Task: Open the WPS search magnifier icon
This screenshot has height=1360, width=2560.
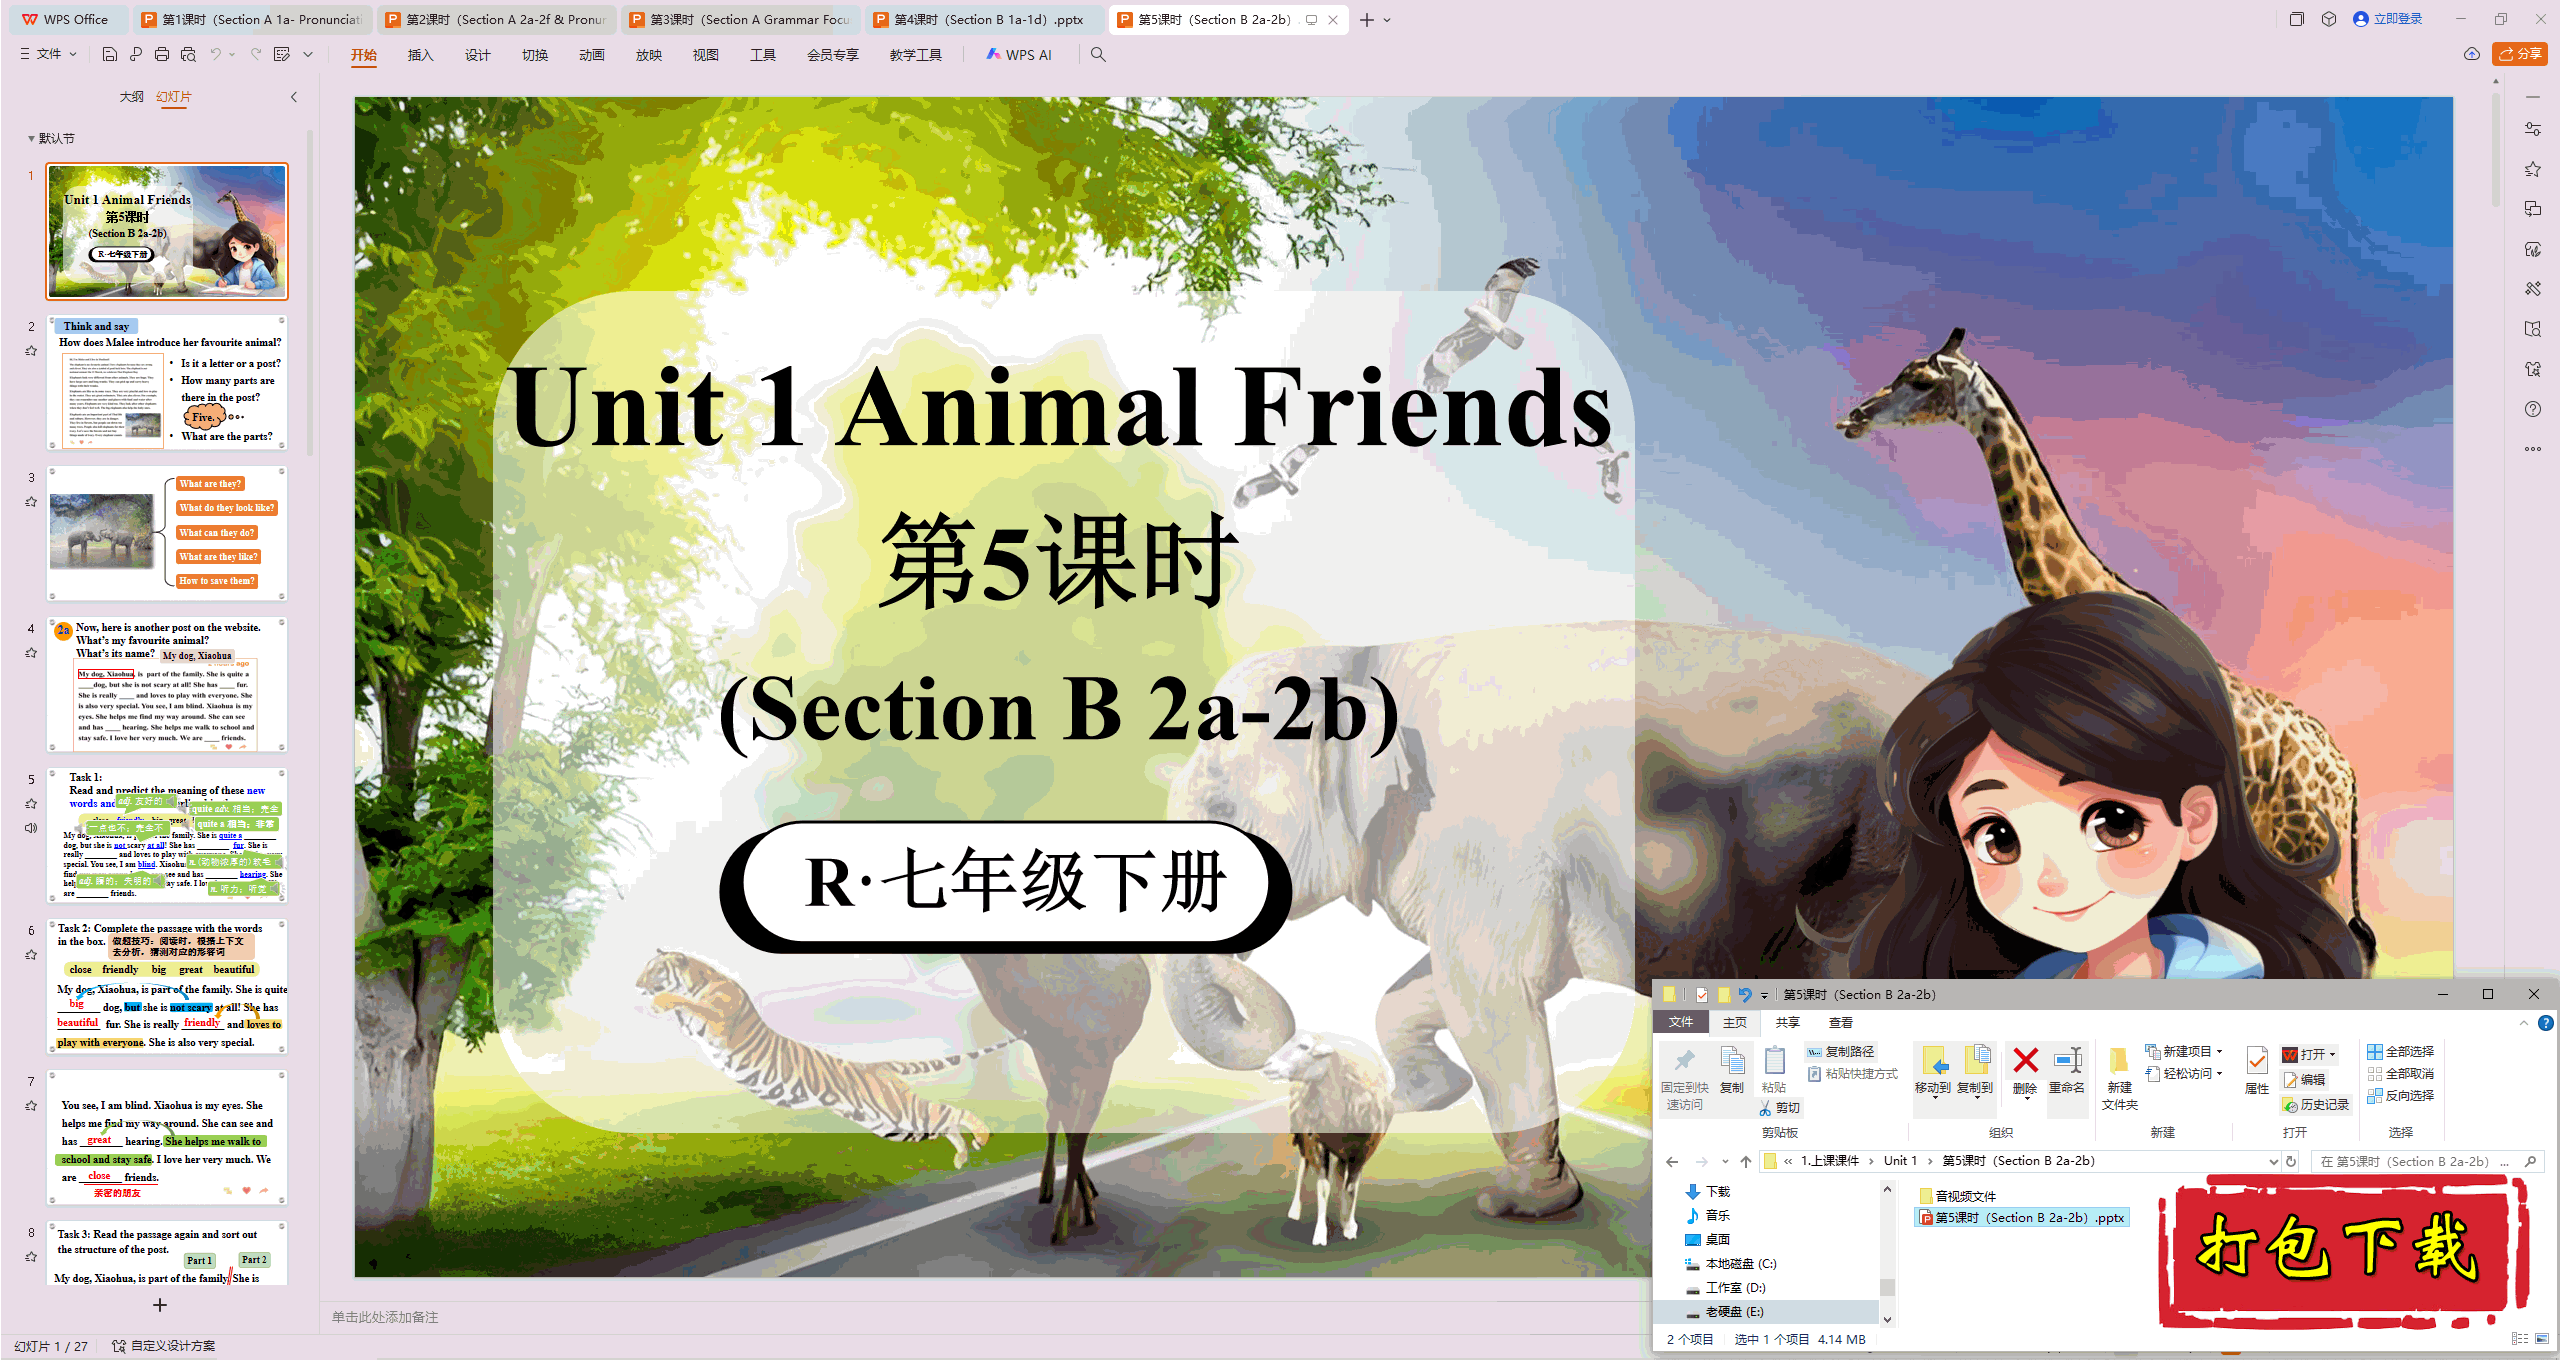Action: [x=1098, y=54]
